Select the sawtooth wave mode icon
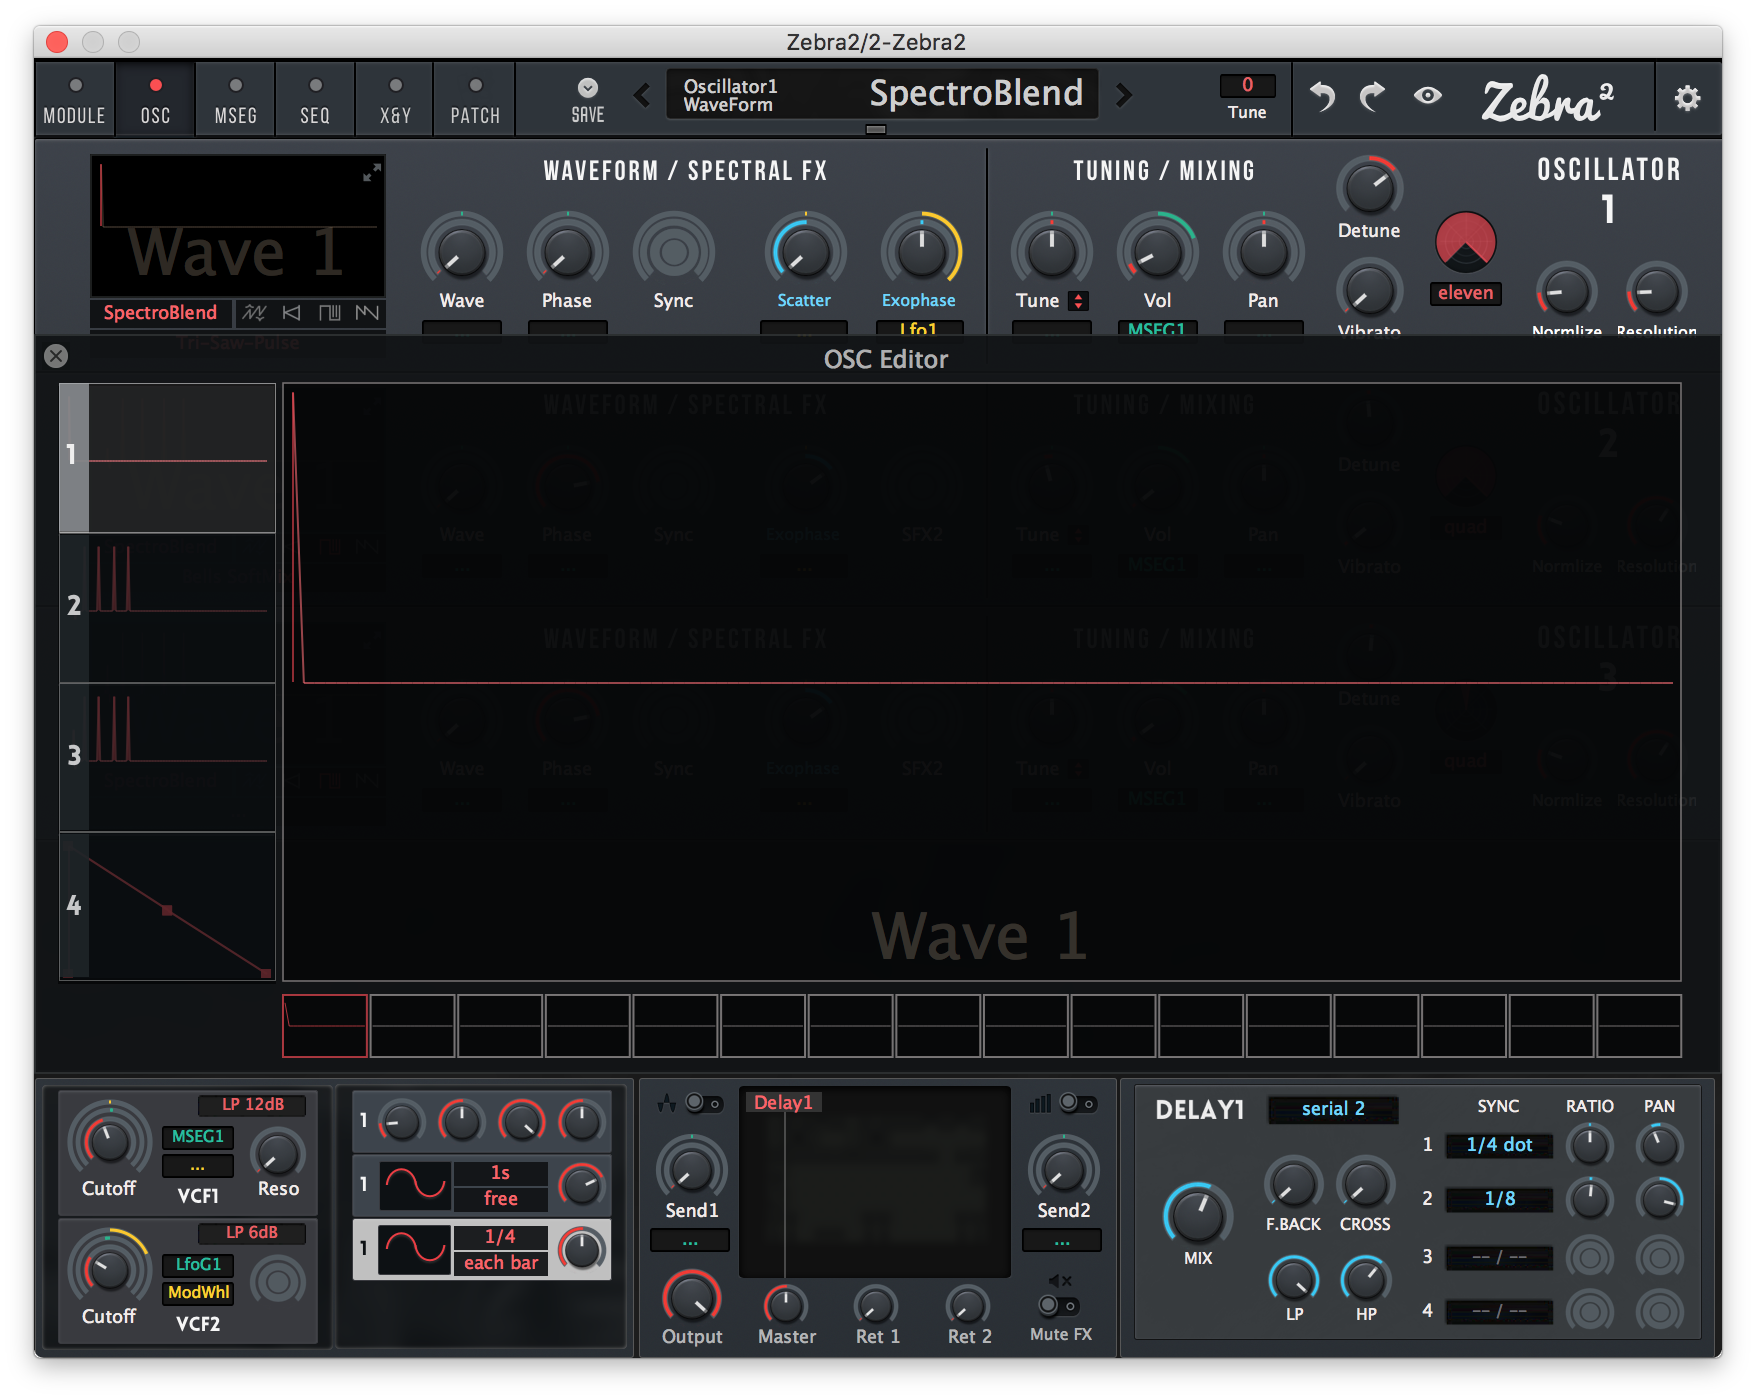This screenshot has width=1756, height=1400. click(x=367, y=313)
